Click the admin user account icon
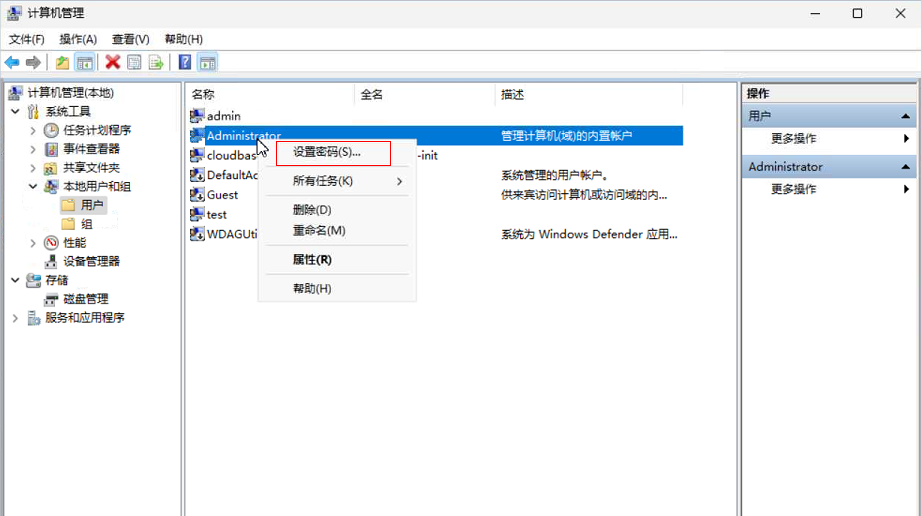The height and width of the screenshot is (516, 921). (197, 116)
